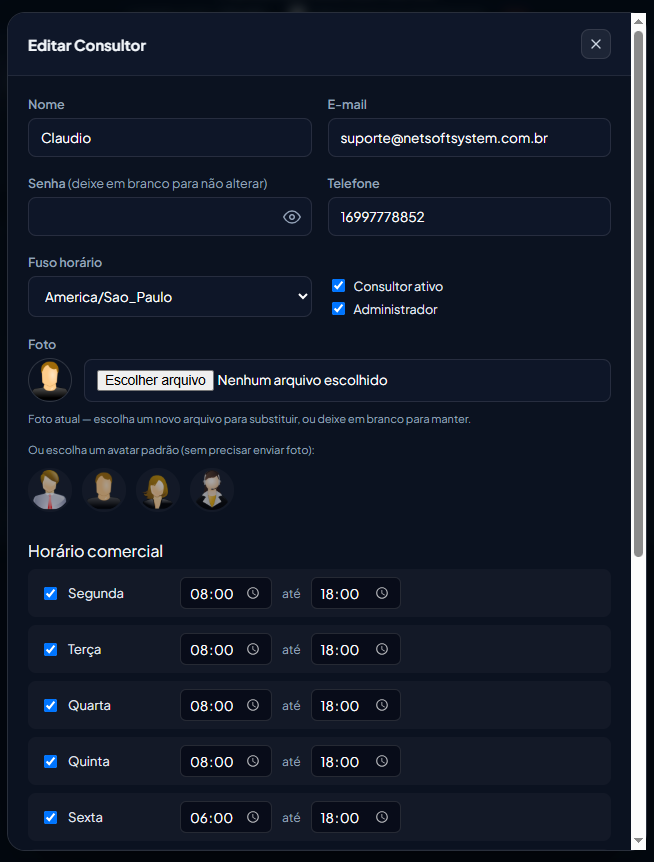Edit Quarta start time 08:00
Viewport: 654px width, 862px height.
pos(226,706)
